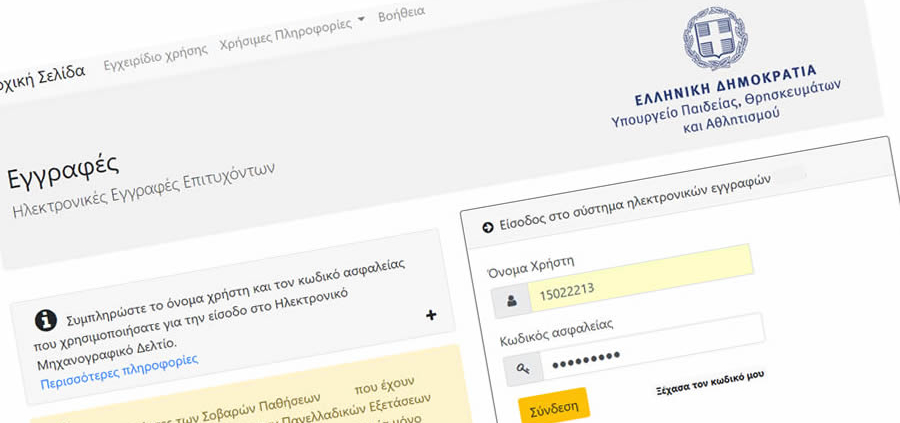Select the Ηλεκτρονικές Εγγραφές Επιτυχόντων subtitle

pyautogui.click(x=143, y=190)
